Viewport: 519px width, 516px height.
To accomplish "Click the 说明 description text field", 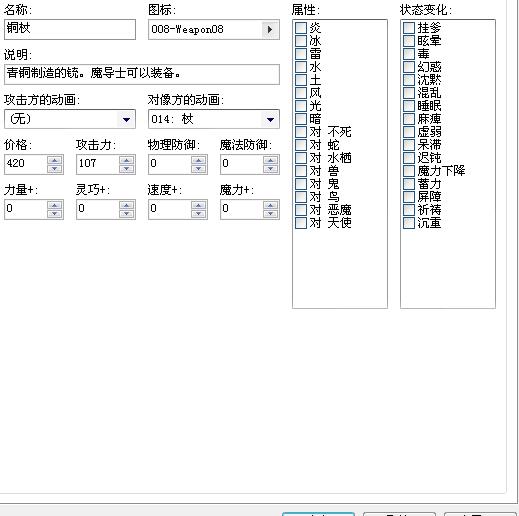I will point(142,74).
